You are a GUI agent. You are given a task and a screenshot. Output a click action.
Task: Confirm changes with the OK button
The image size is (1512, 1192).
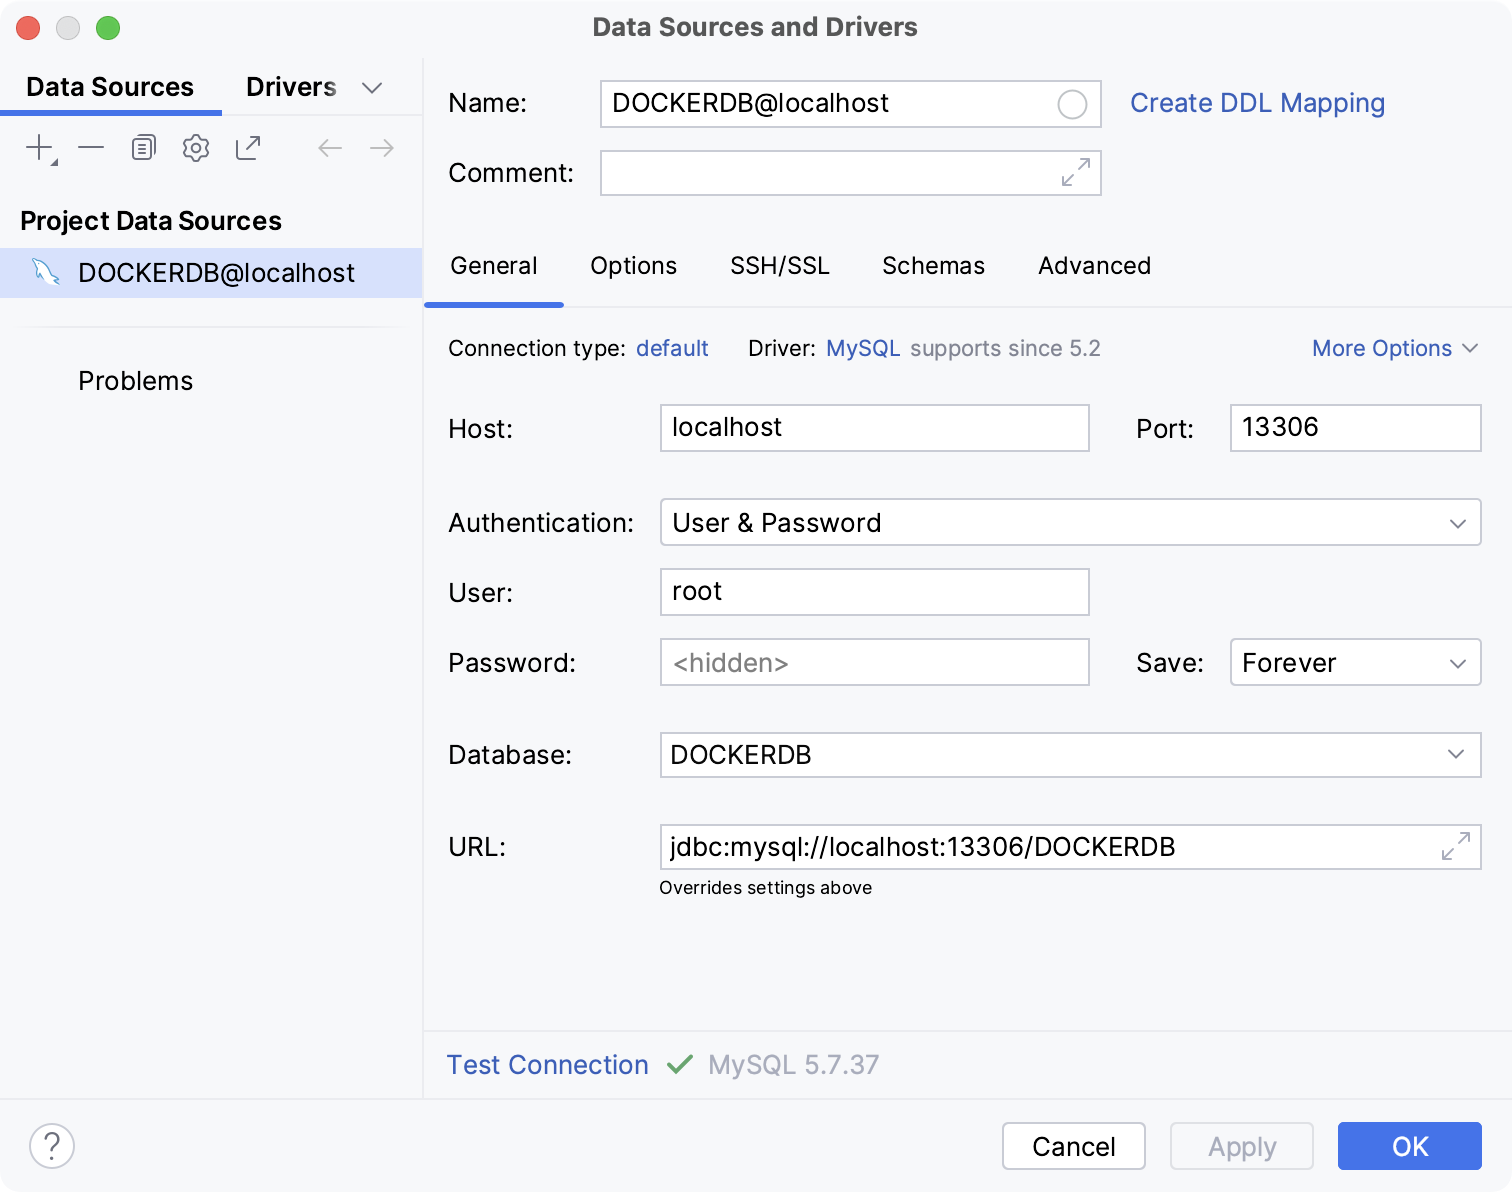(1409, 1146)
